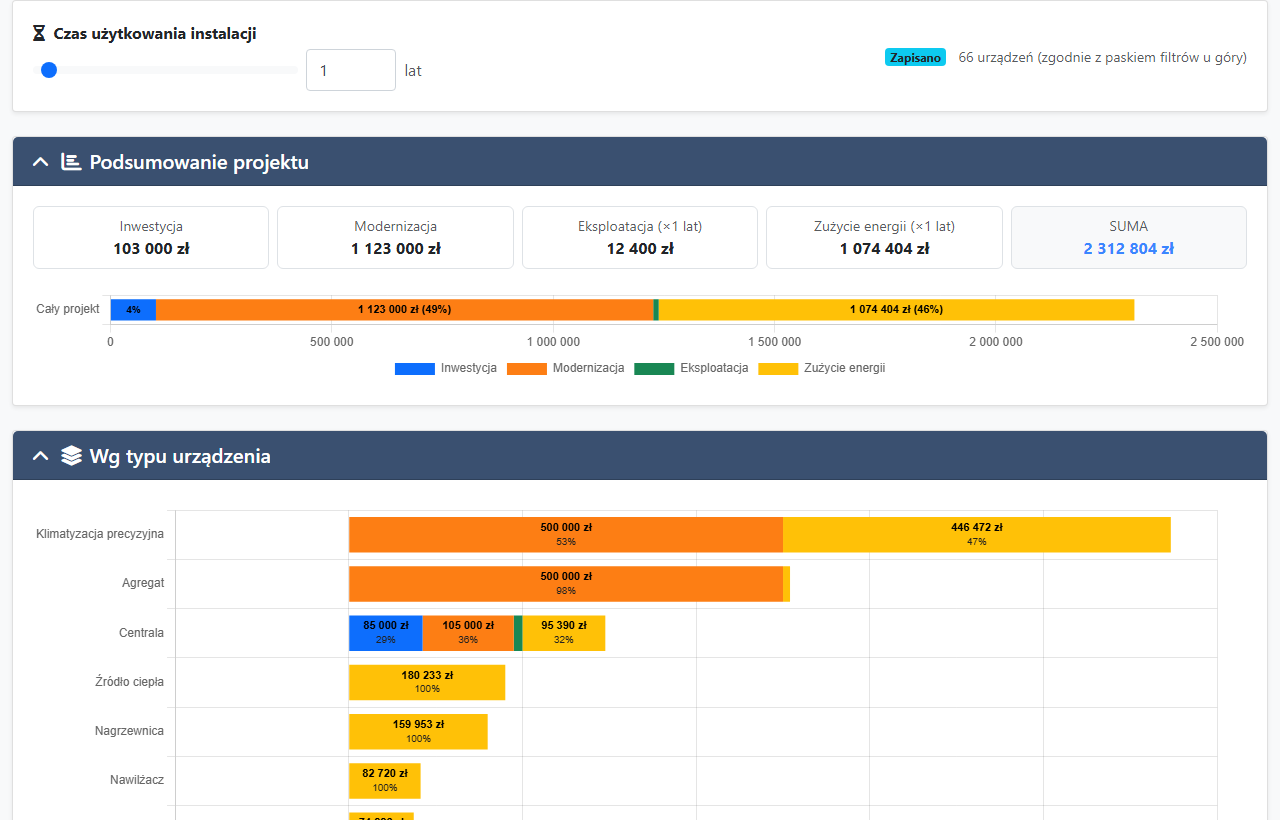Screen dimensions: 1280x820
Task: Collapse the Wg typu urządzenia section
Action: point(41,456)
